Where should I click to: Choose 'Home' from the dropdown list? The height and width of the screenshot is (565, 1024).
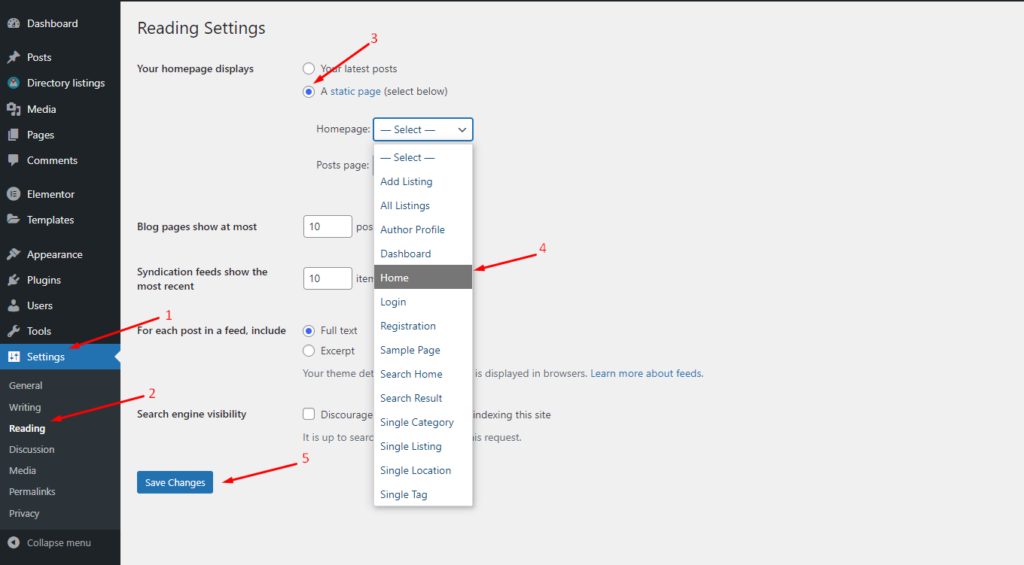pyautogui.click(x=422, y=278)
